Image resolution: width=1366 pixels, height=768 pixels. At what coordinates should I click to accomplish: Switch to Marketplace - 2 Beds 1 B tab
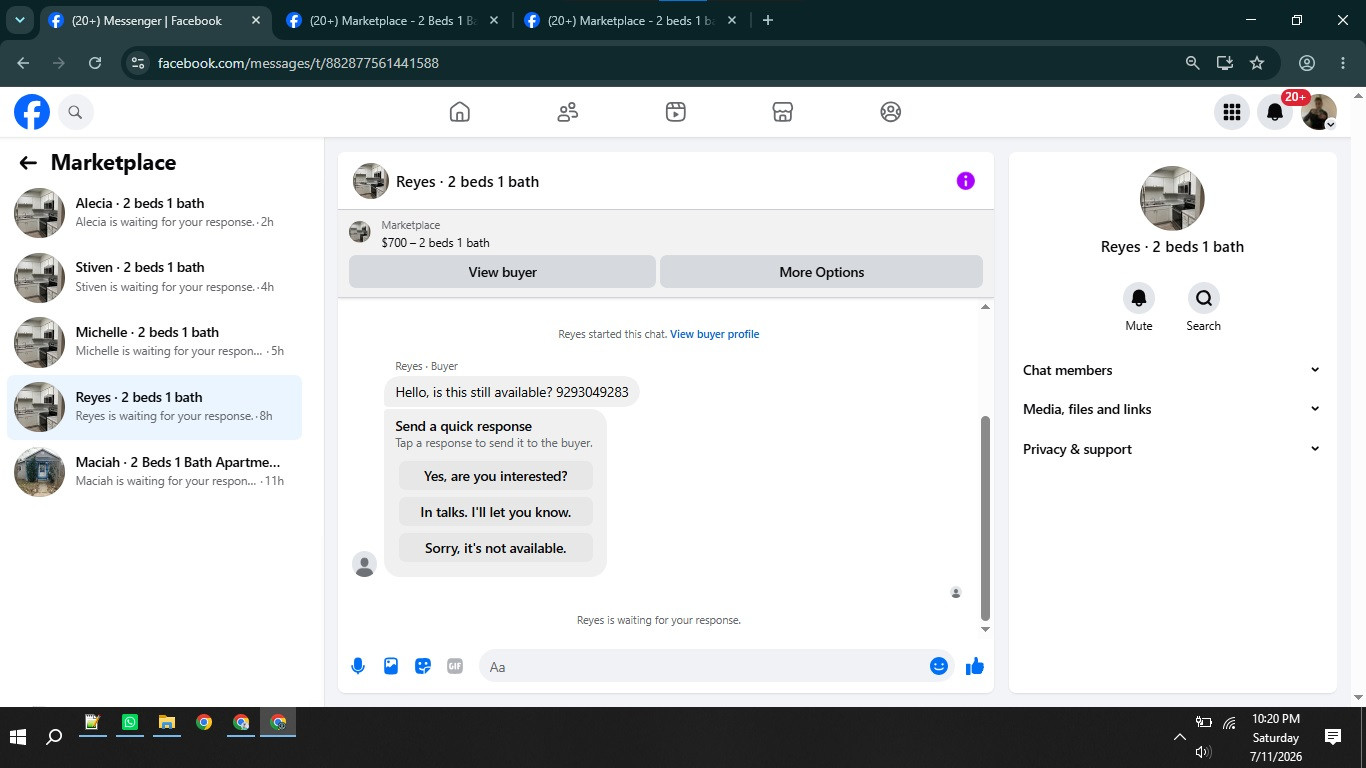(x=393, y=20)
